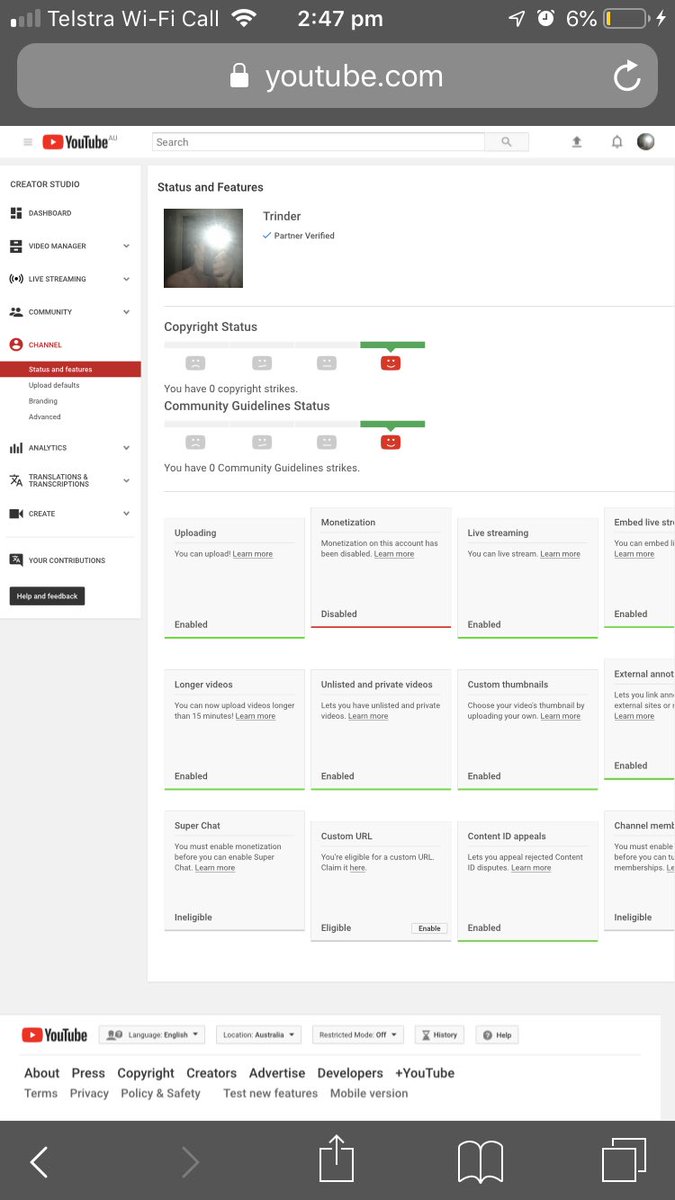
Task: Open the account avatar menu
Action: pyautogui.click(x=646, y=142)
